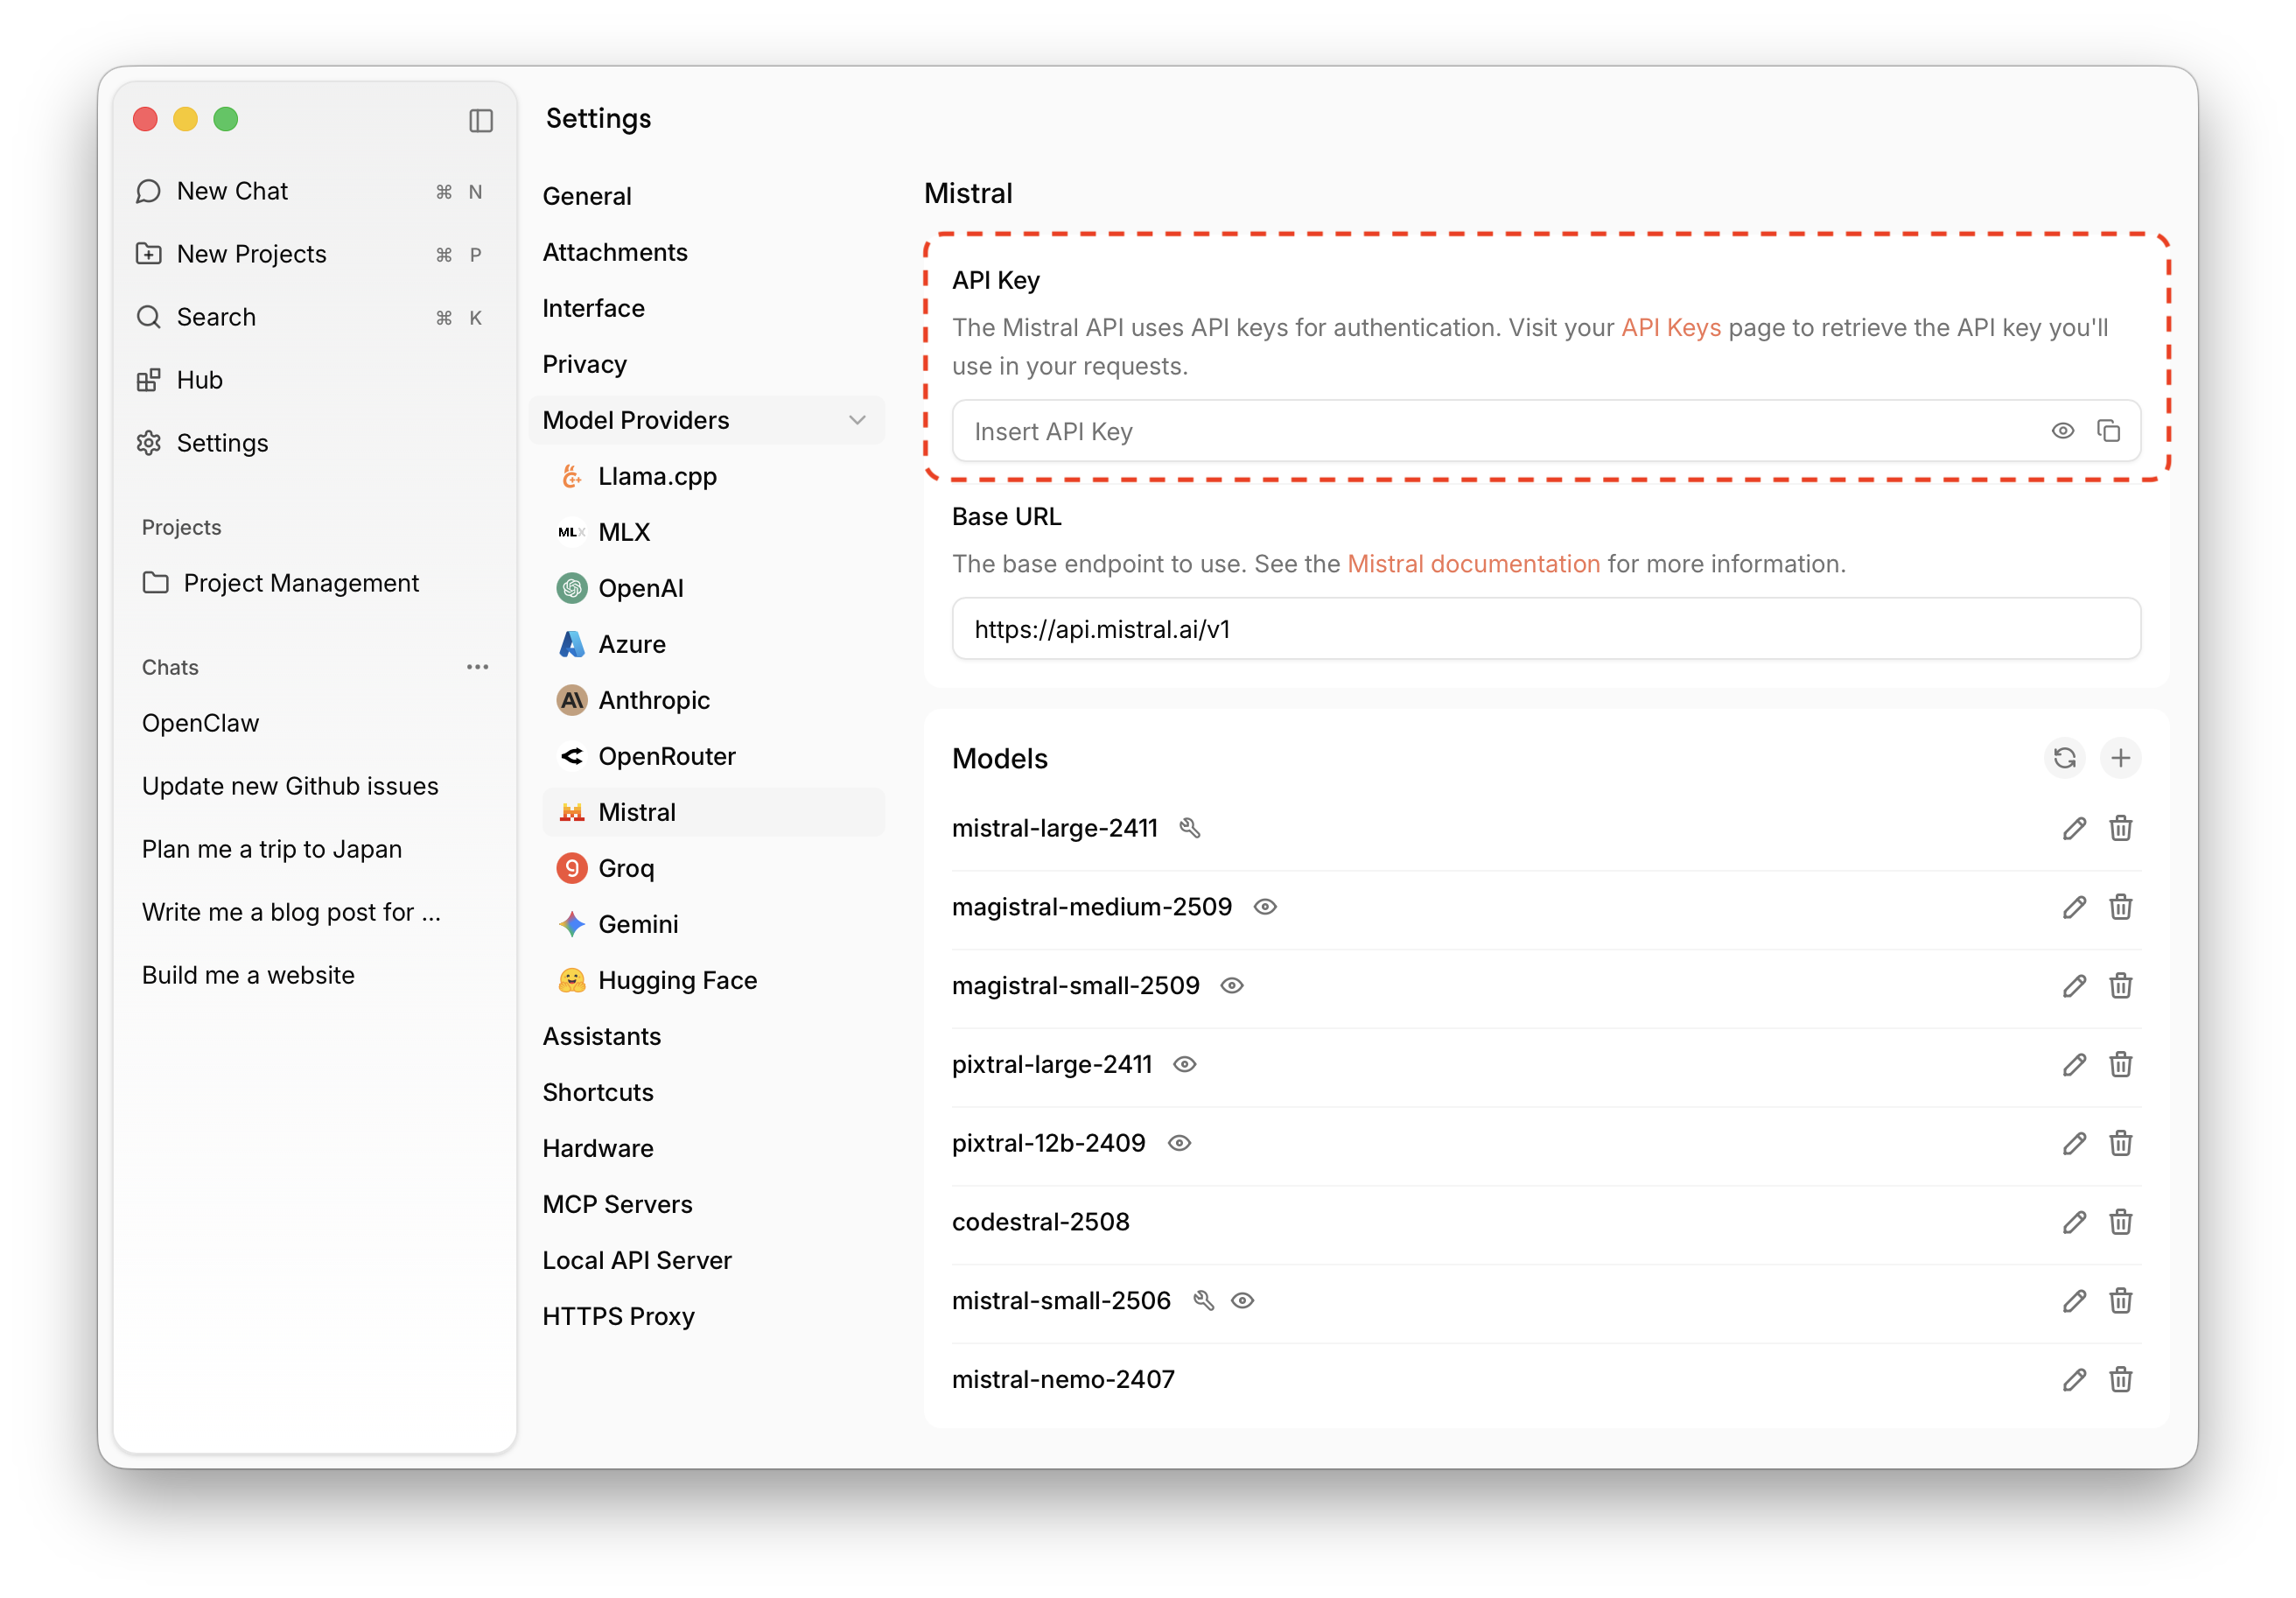
Task: Open the API Keys page link
Action: pos(1670,328)
